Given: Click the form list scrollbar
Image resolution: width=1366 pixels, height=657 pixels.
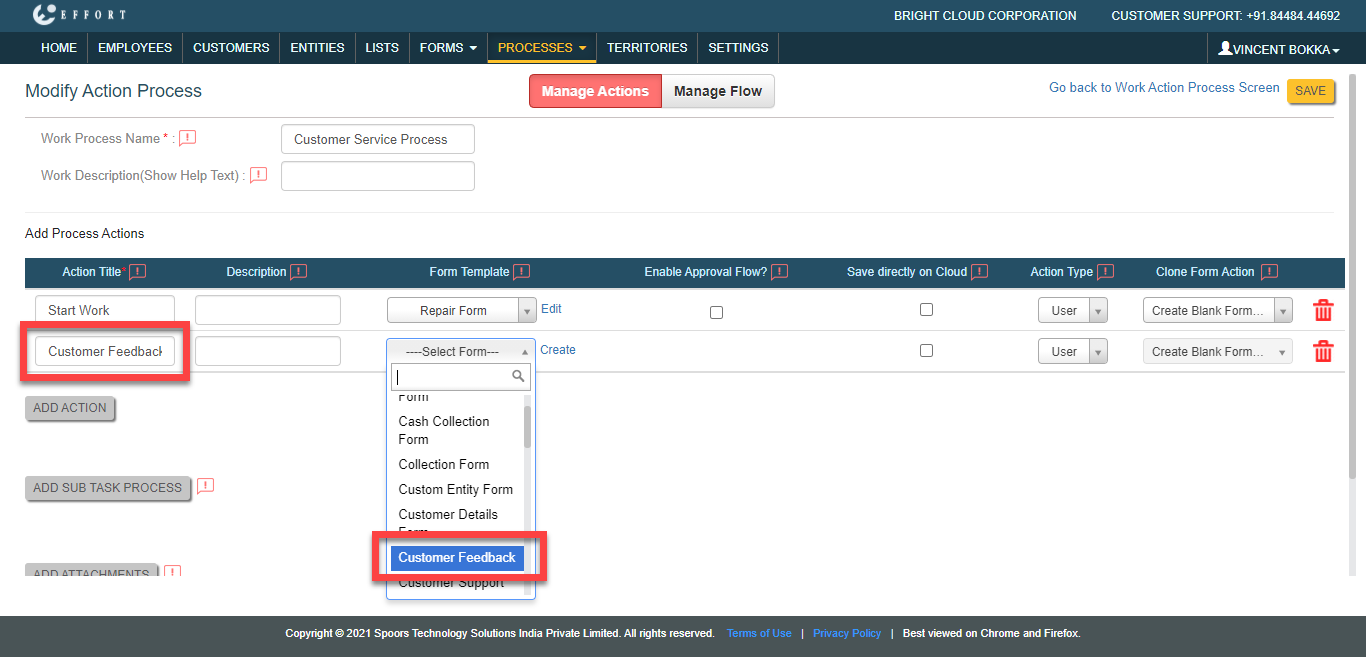Looking at the screenshot, I should pyautogui.click(x=527, y=428).
